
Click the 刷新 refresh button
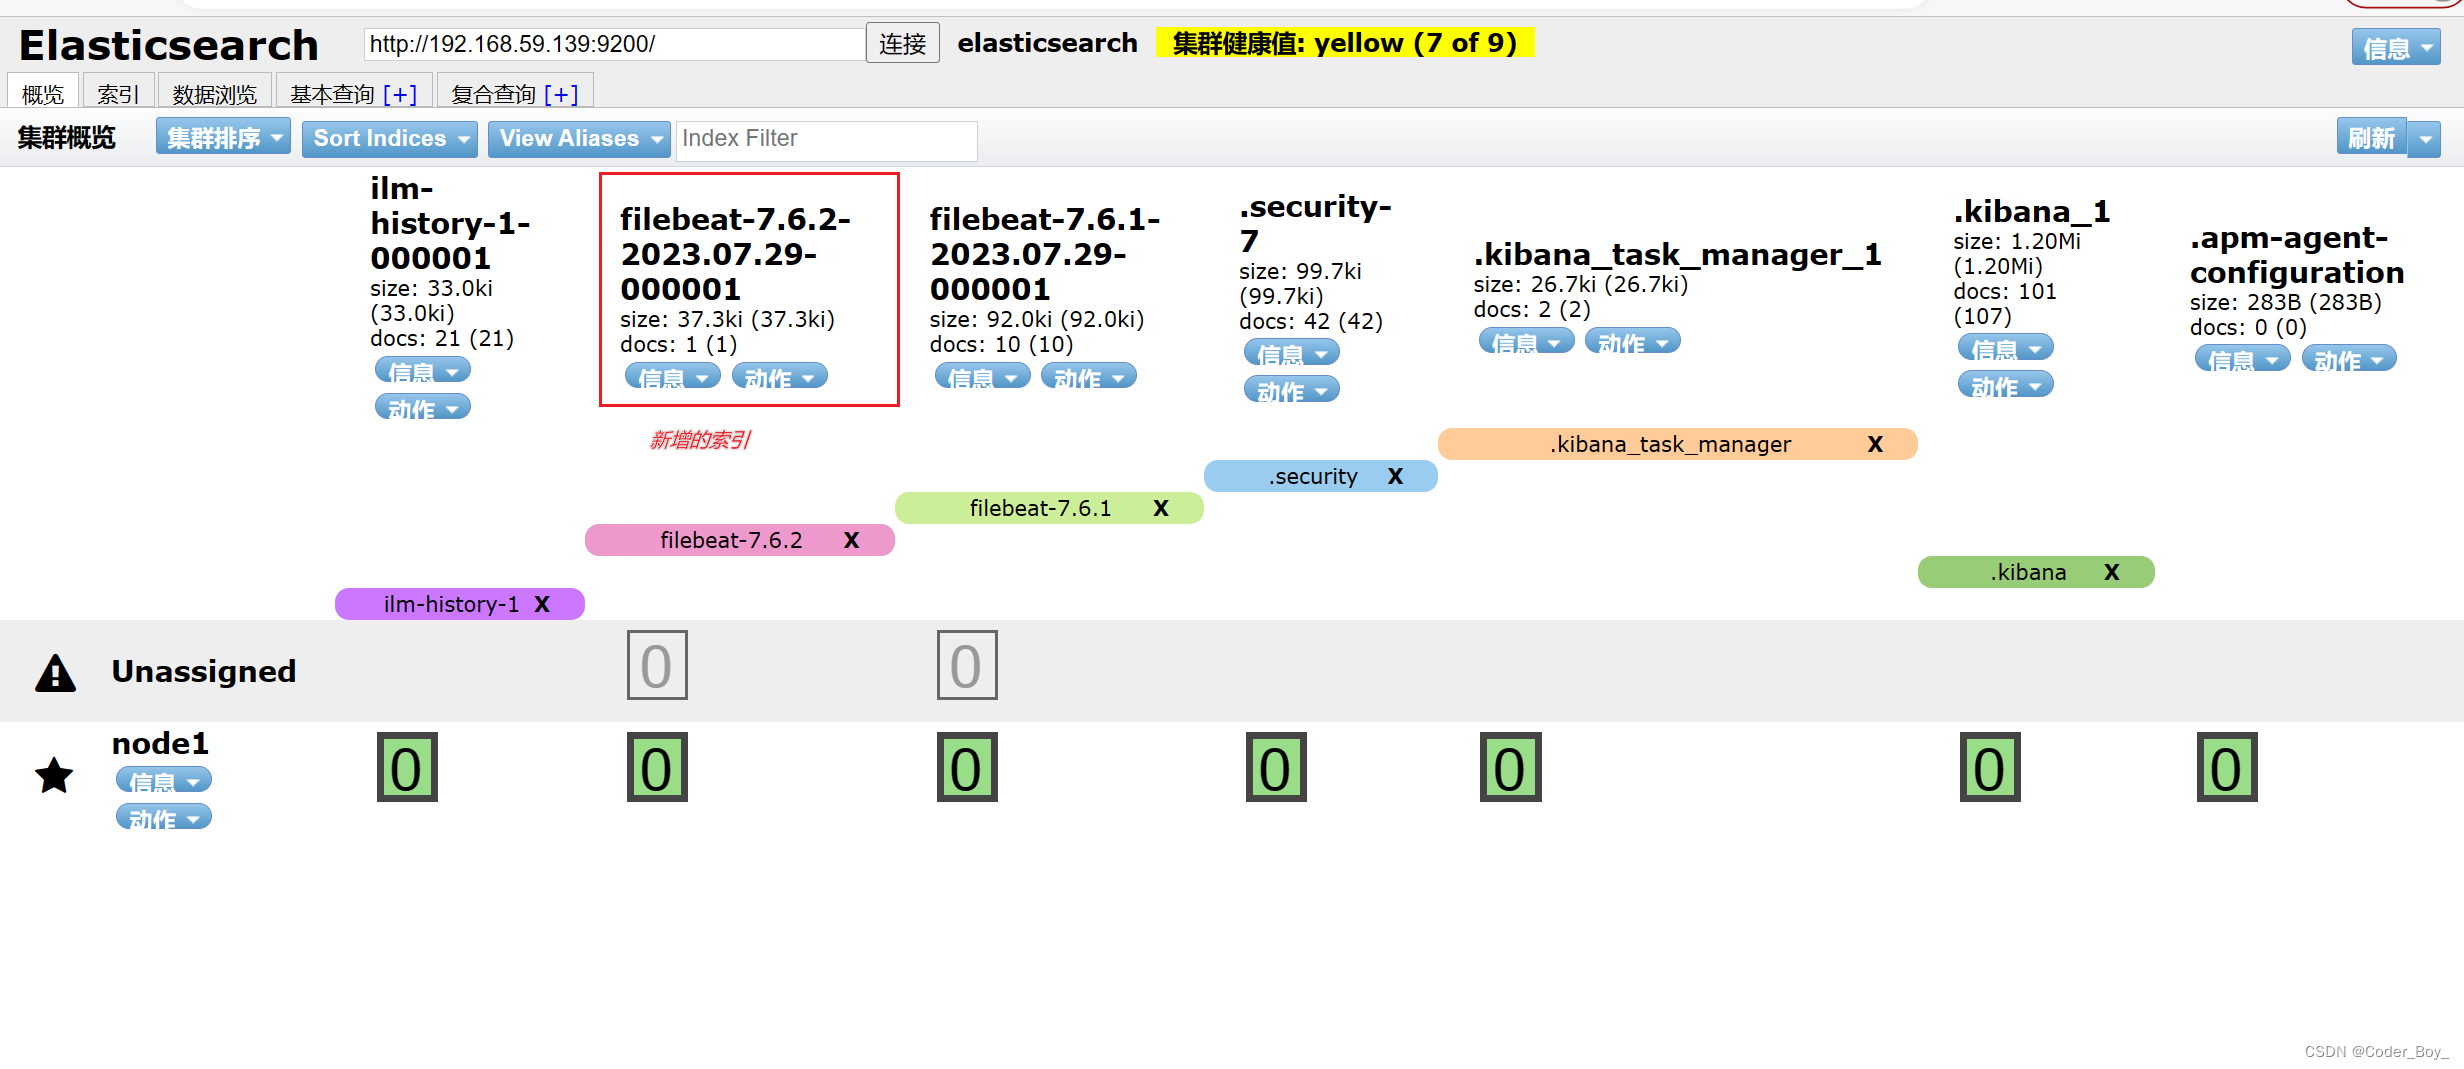click(x=2371, y=138)
